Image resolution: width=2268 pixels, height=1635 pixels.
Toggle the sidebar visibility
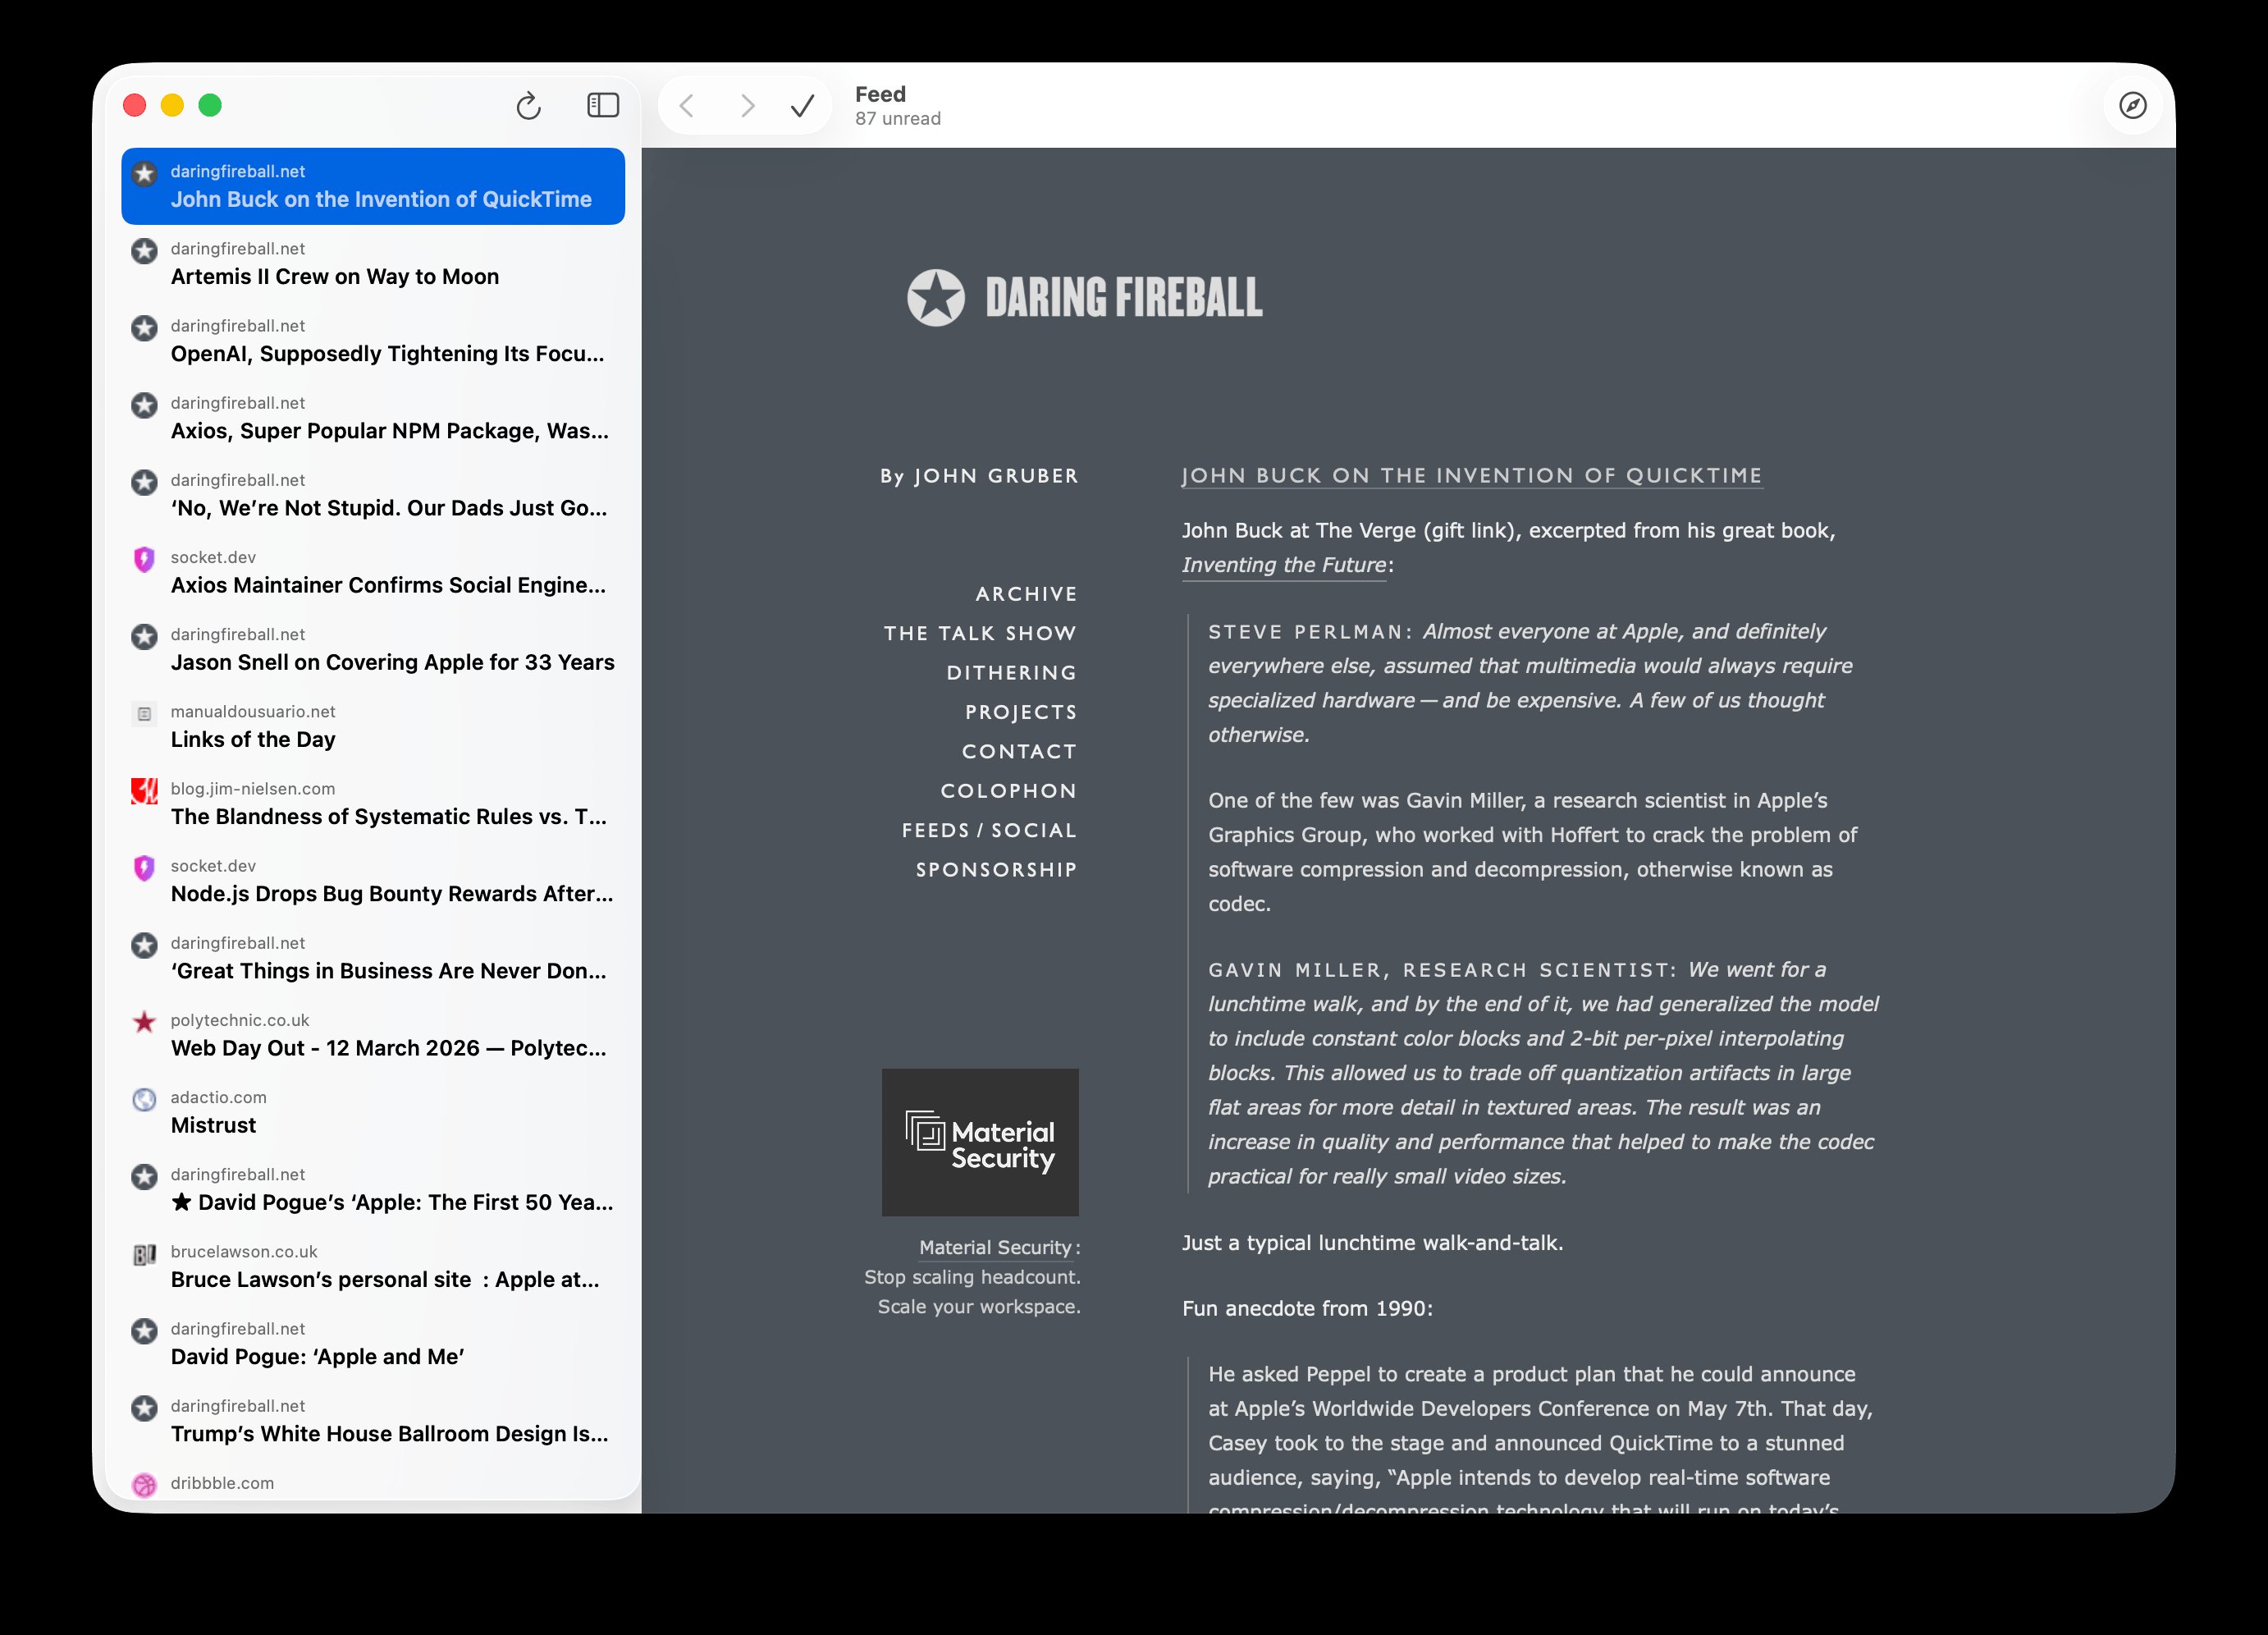(603, 105)
